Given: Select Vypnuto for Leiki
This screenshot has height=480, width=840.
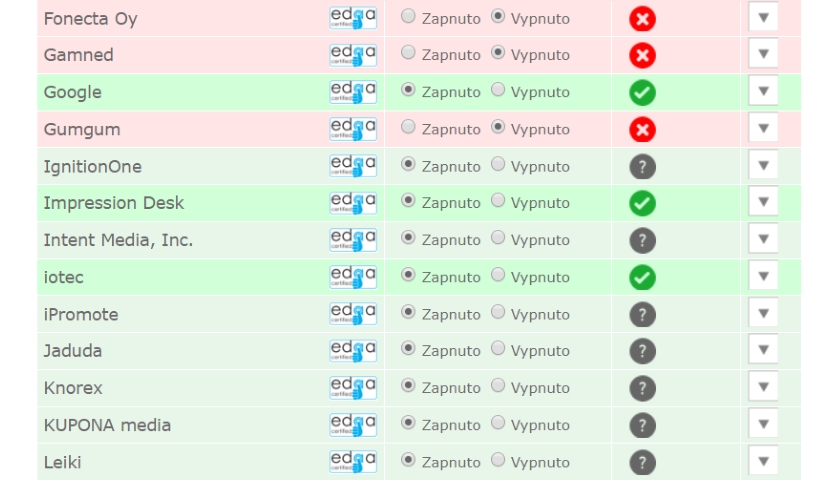Looking at the screenshot, I should [x=498, y=460].
